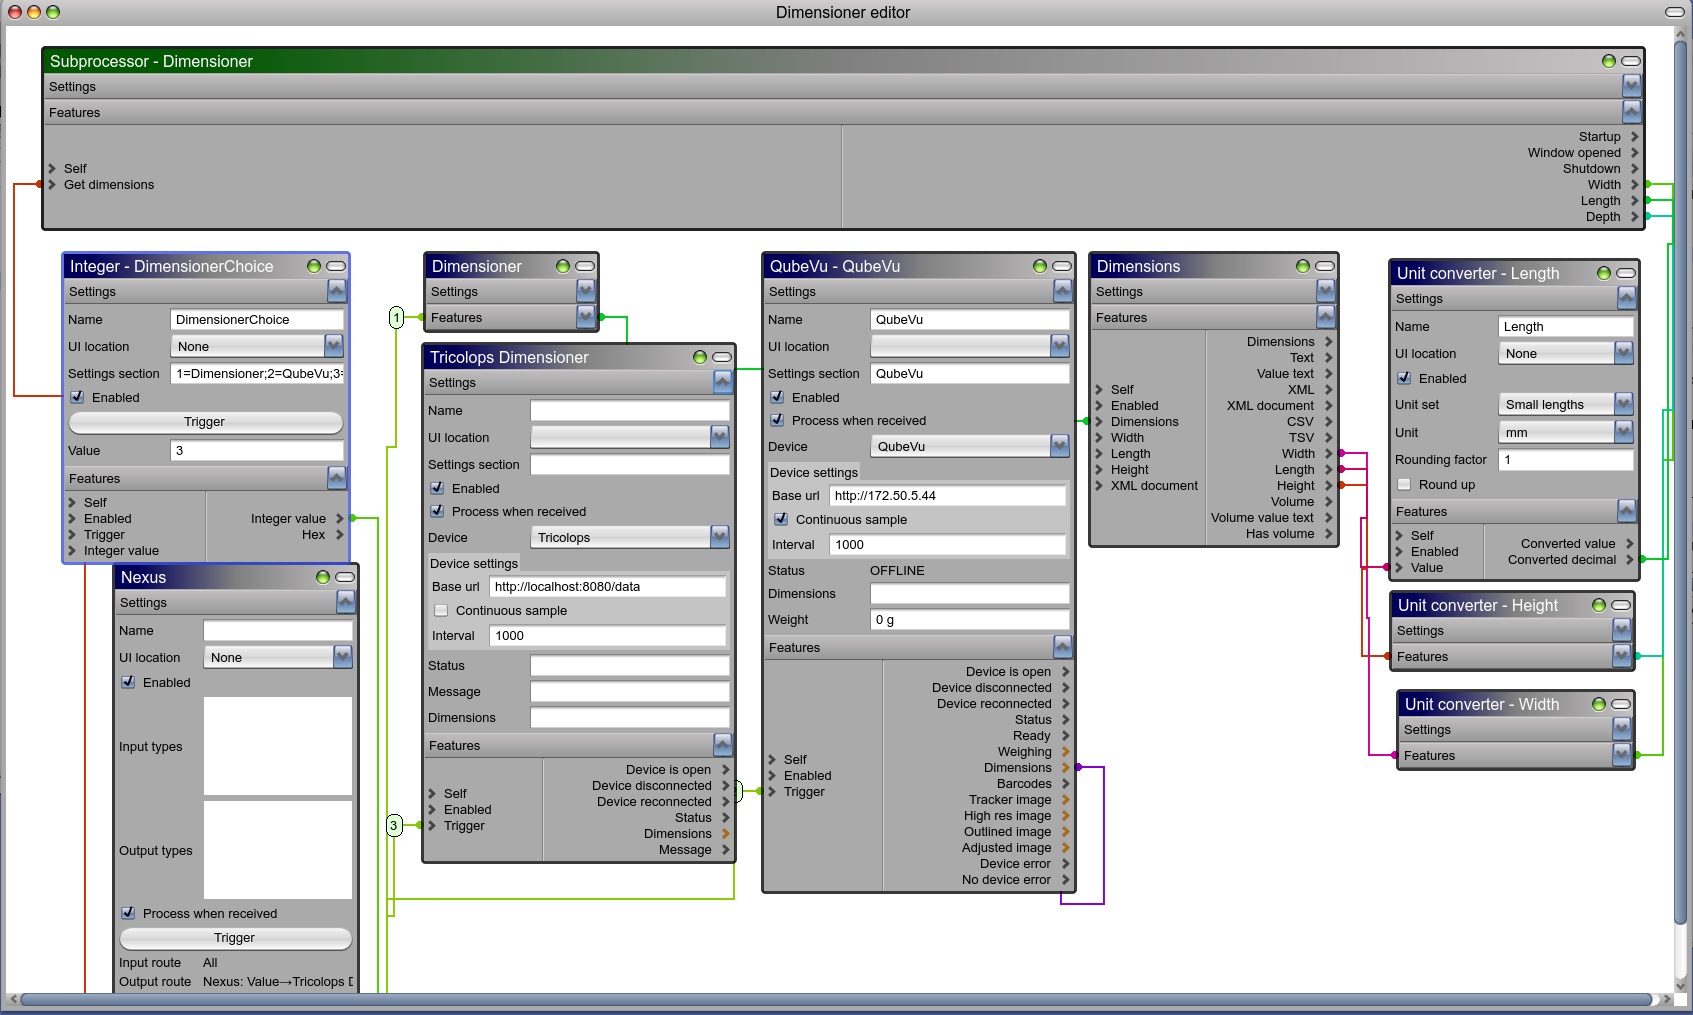The height and width of the screenshot is (1015, 1693).
Task: Click the green indicator on the Dimensions node header
Action: pyautogui.click(x=1303, y=266)
